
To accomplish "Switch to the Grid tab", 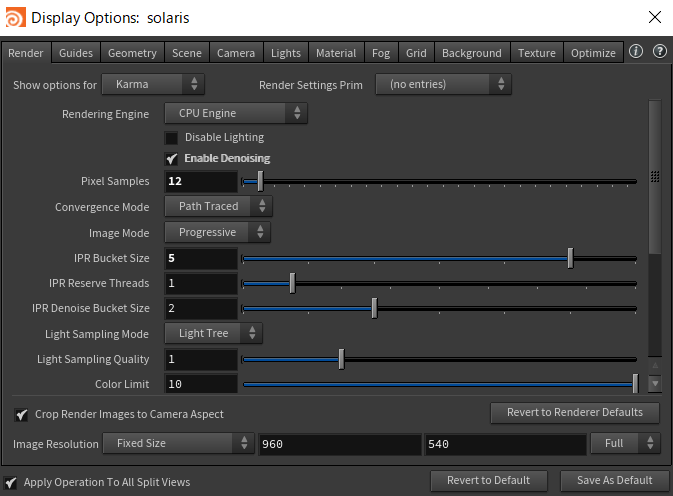I will (x=416, y=53).
